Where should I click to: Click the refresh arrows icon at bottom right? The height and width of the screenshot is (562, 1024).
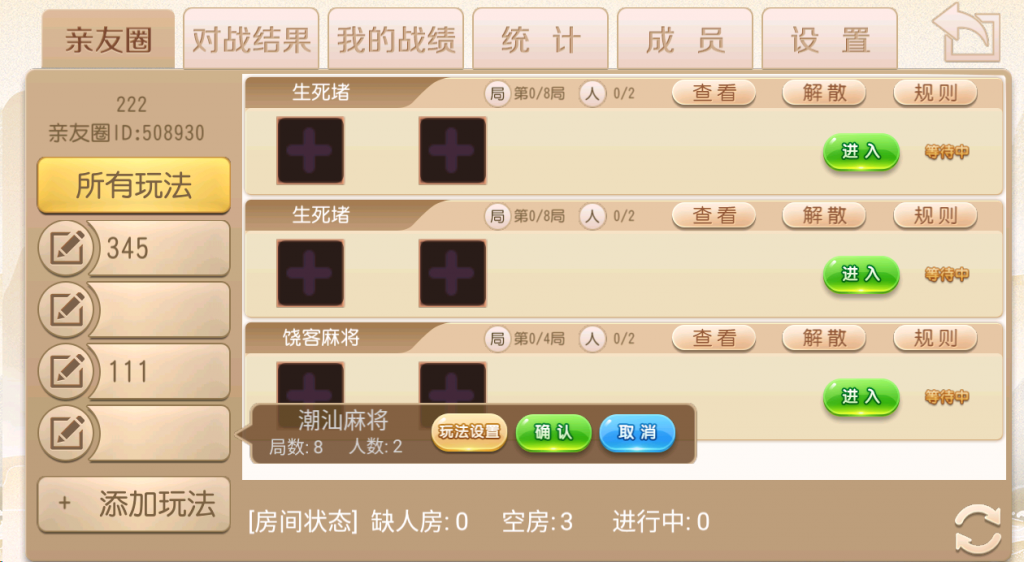978,529
